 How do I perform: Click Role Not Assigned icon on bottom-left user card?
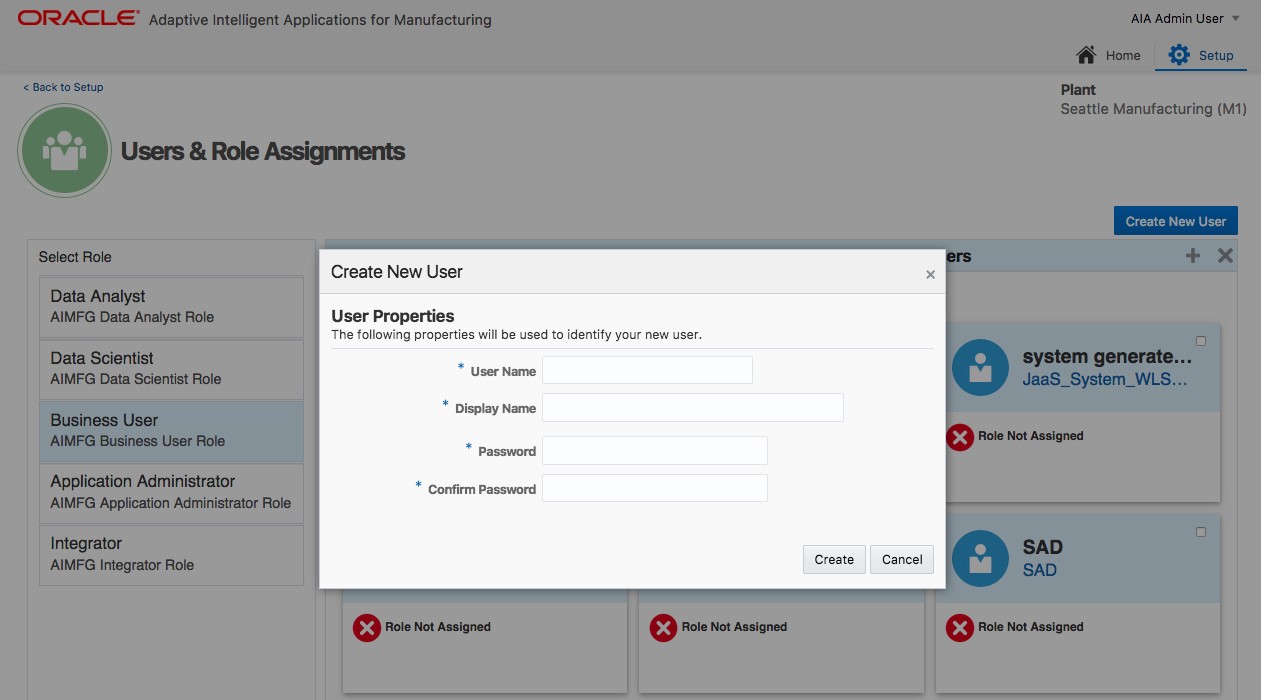click(366, 627)
